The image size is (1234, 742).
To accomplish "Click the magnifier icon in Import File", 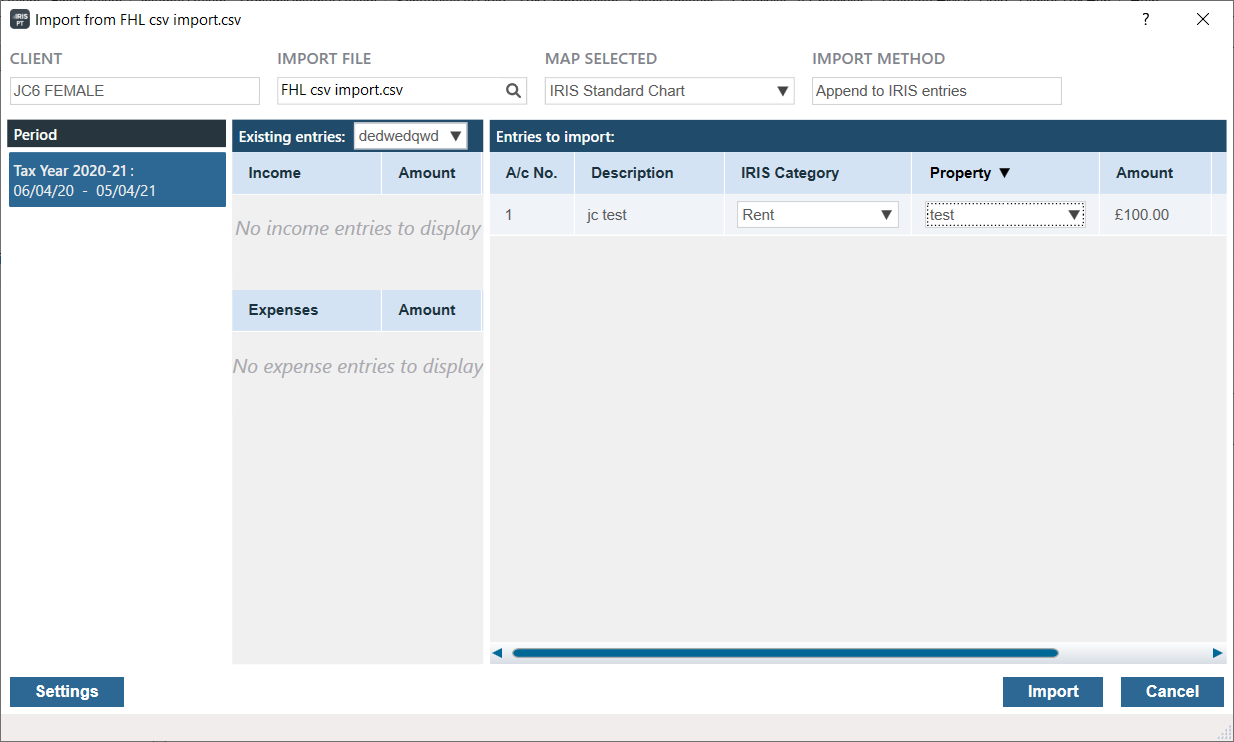I will [513, 91].
